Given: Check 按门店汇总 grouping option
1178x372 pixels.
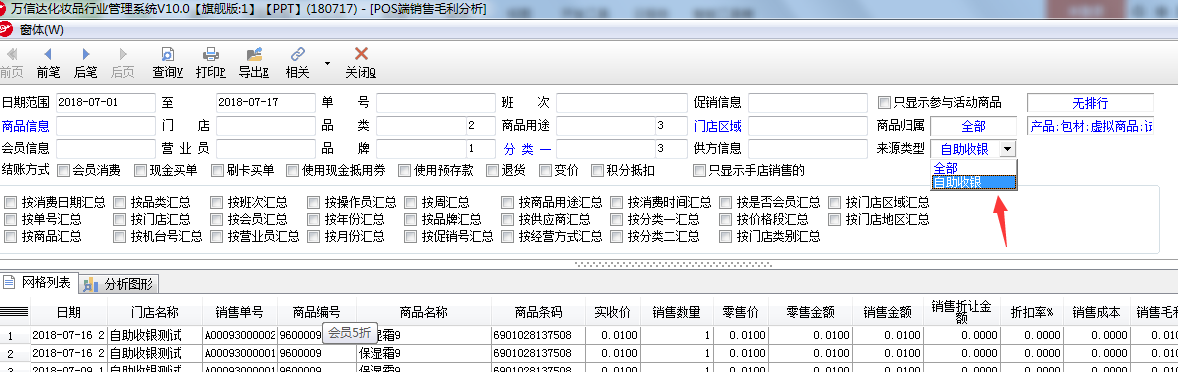Looking at the screenshot, I should click(119, 219).
